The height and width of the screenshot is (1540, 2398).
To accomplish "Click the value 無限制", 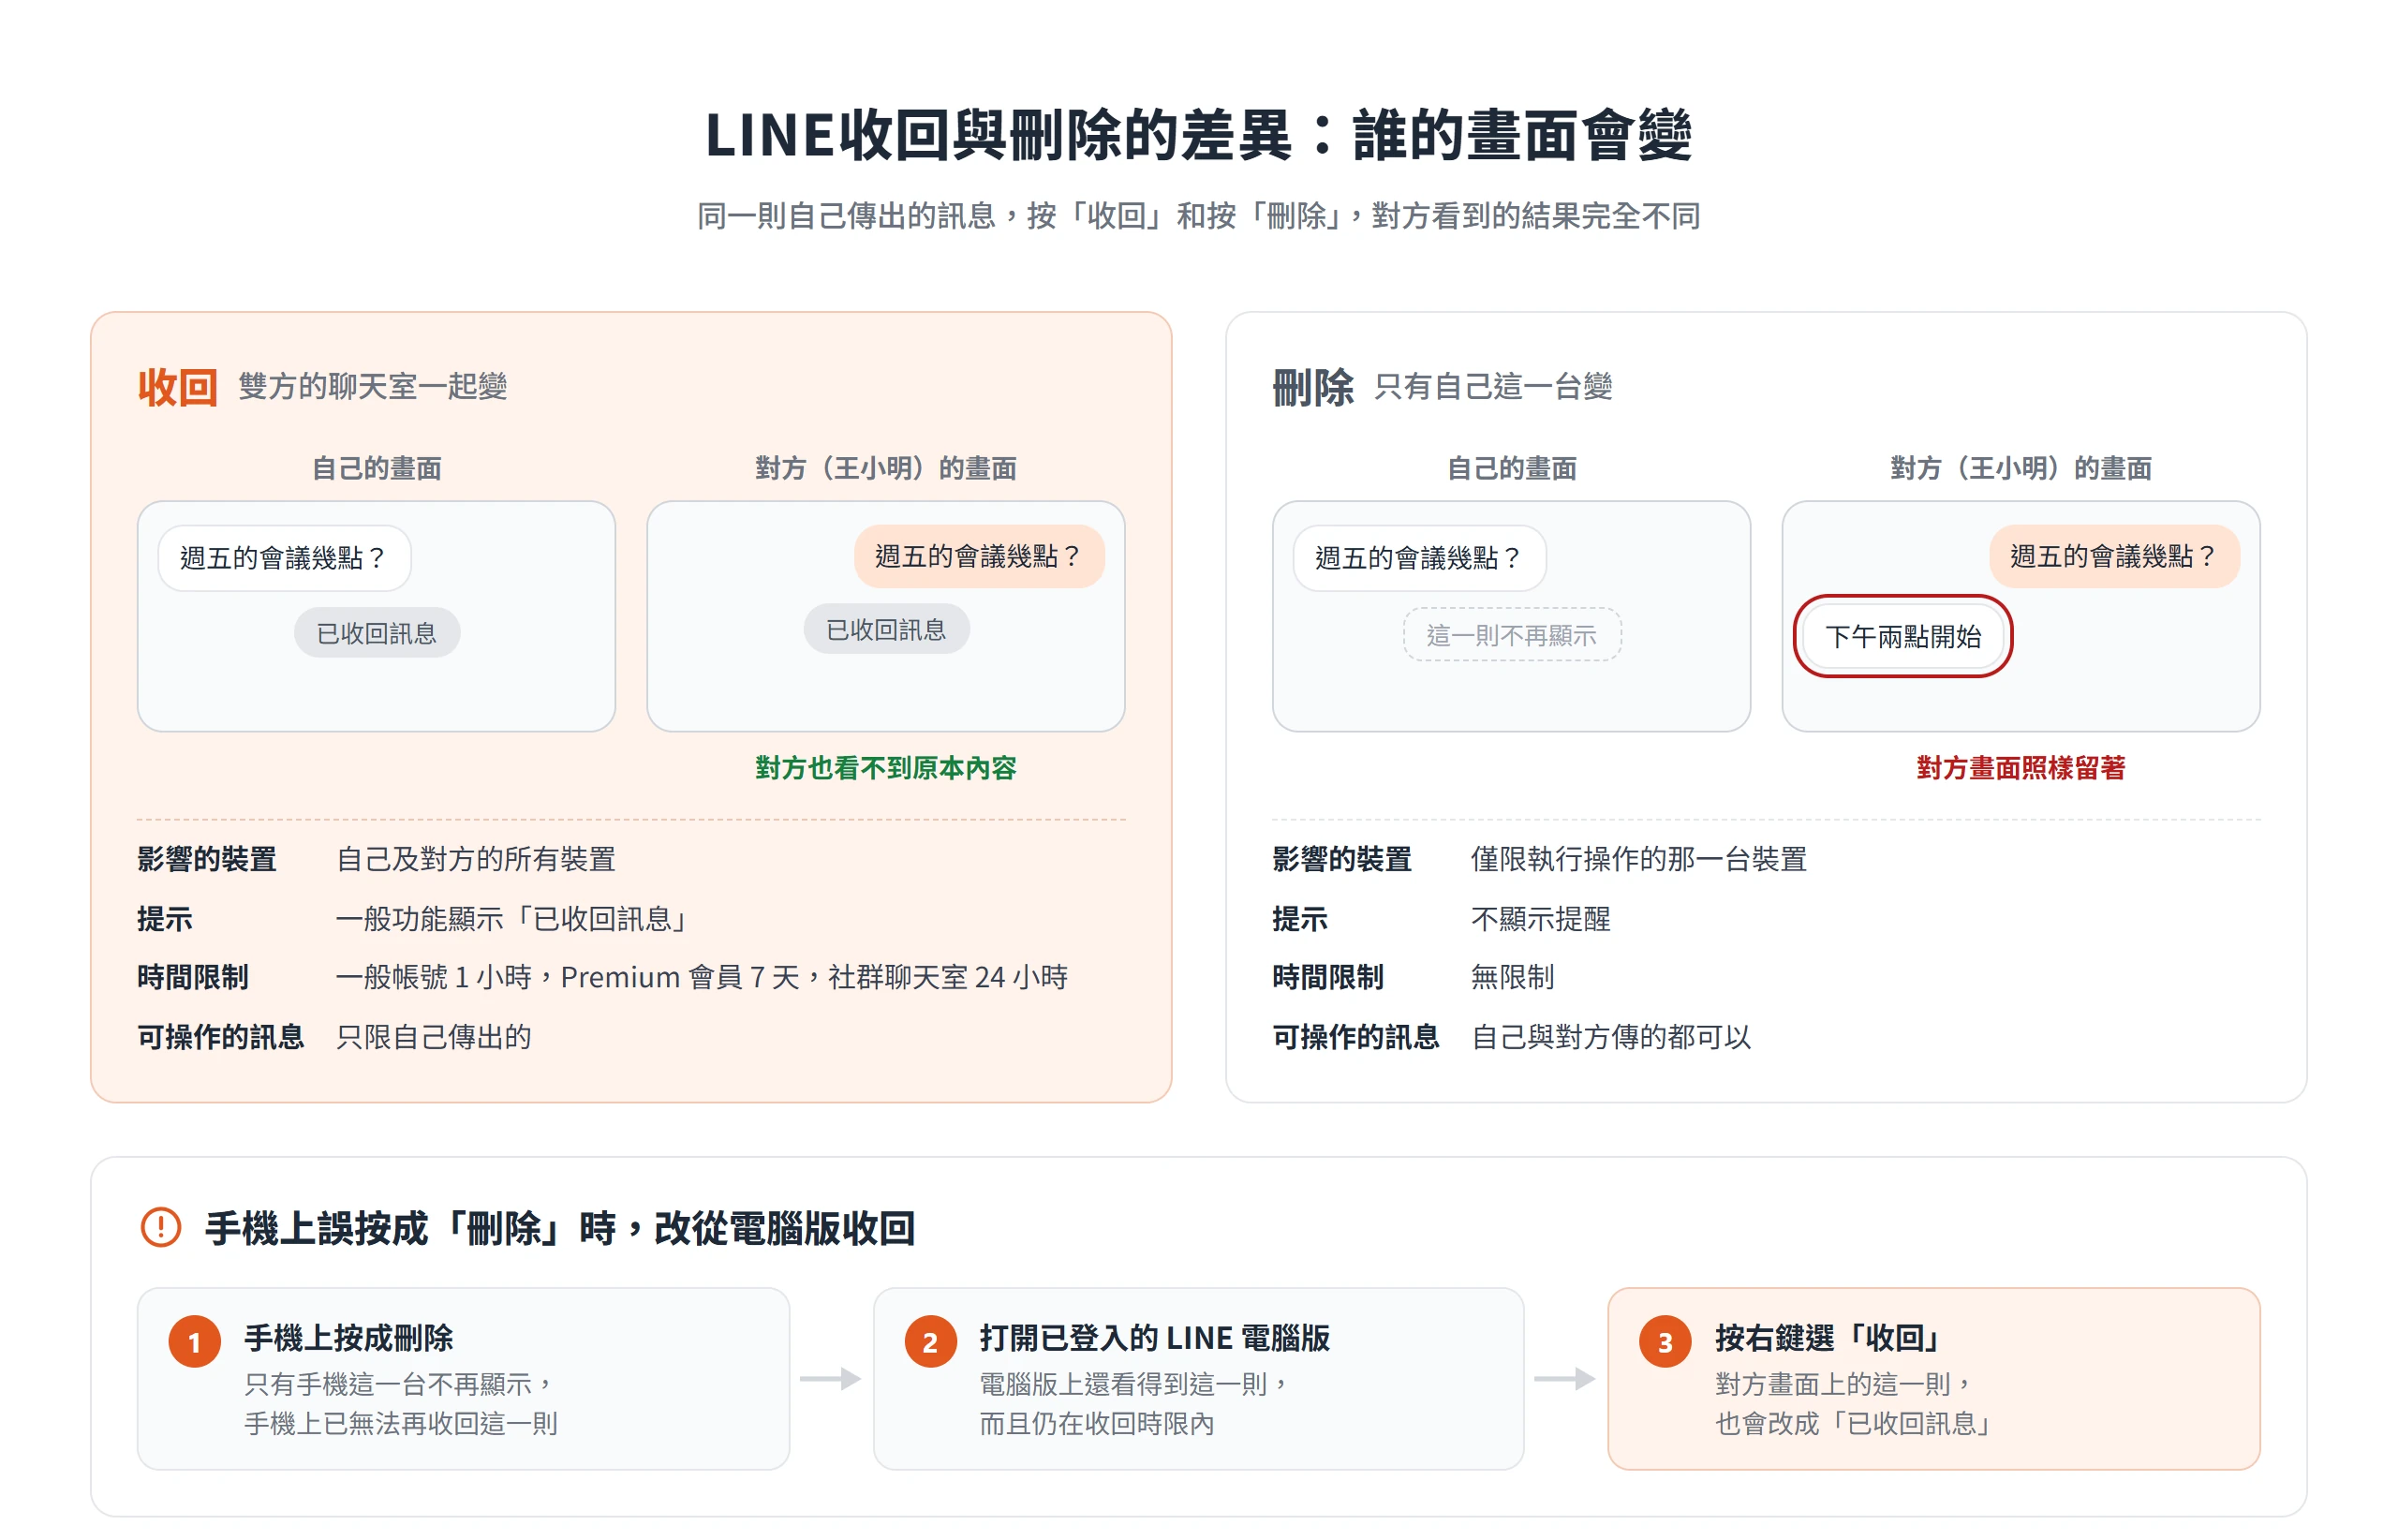I will pos(1513,977).
